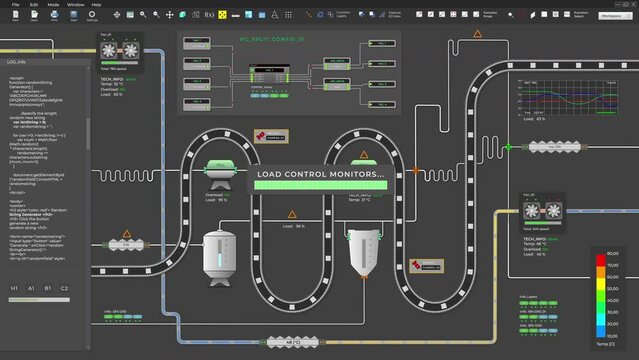639x360 pixels.
Task: Click the Print toolbar icon
Action: point(54,15)
